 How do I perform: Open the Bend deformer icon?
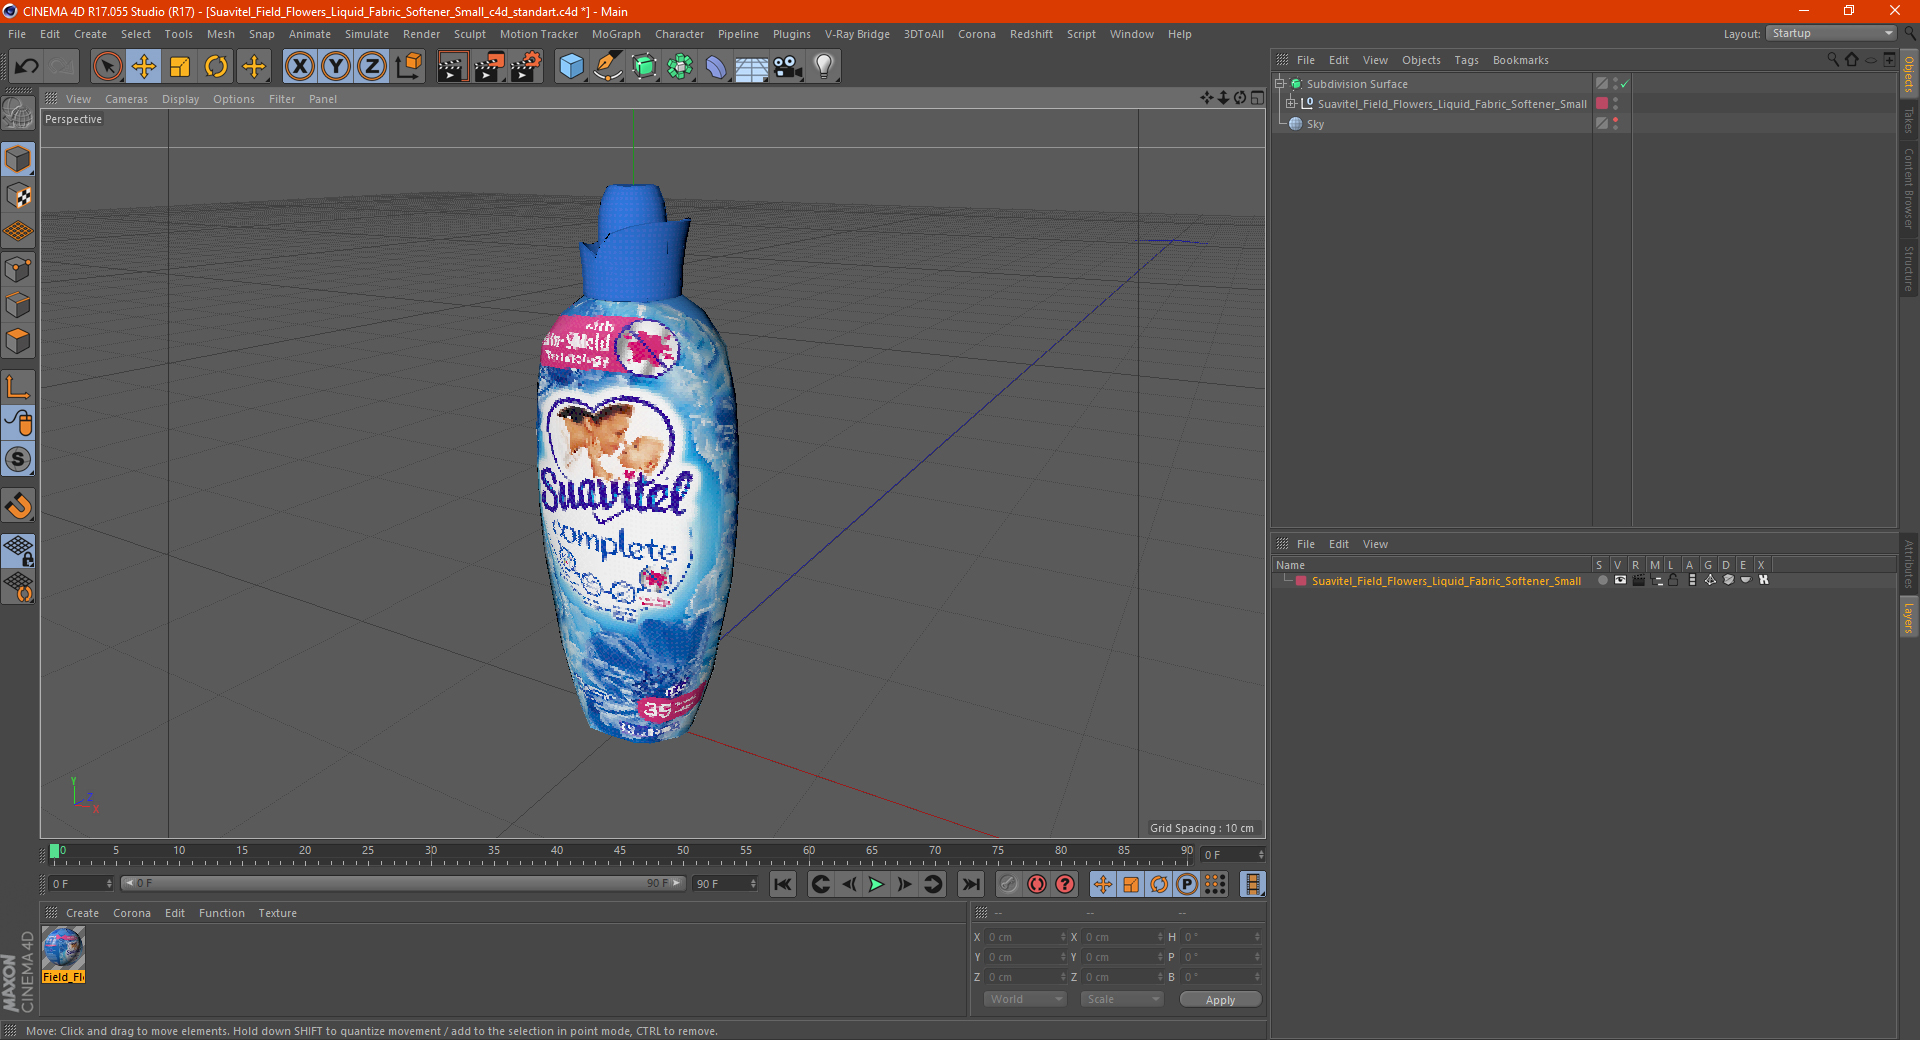coord(716,67)
